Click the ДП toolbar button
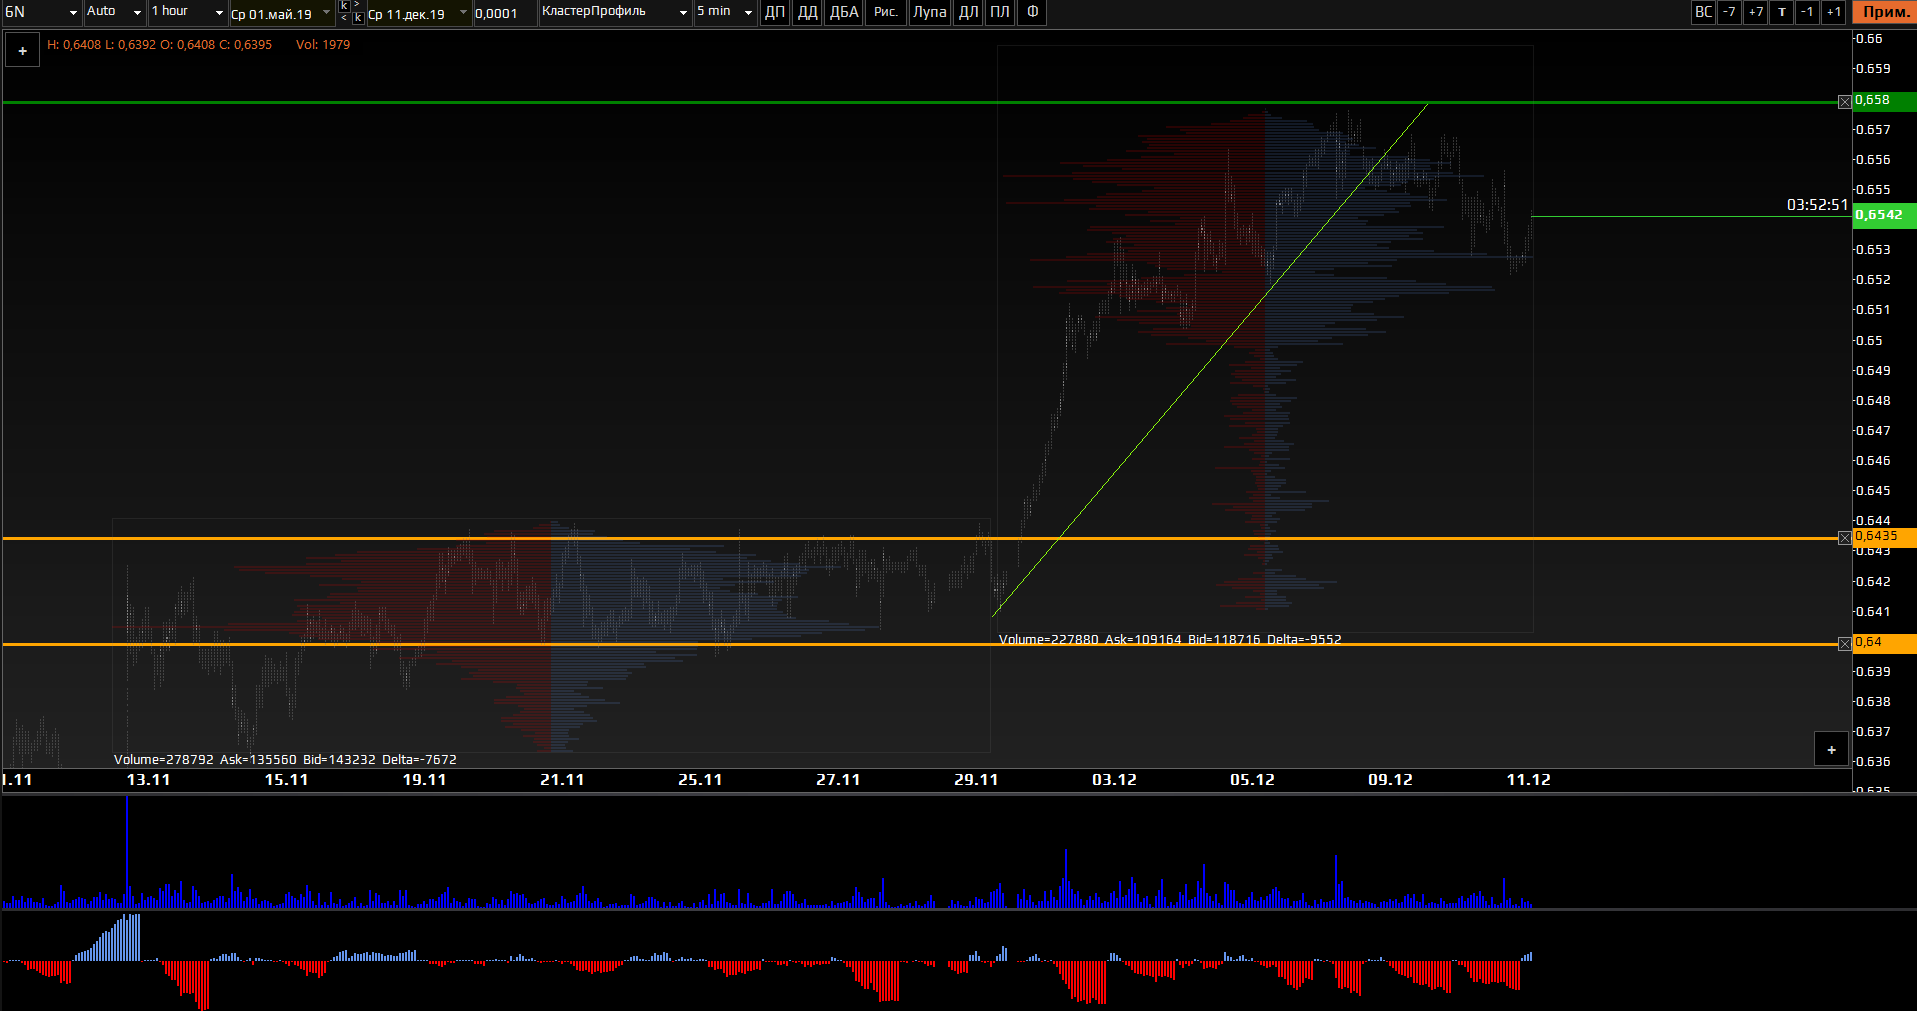 774,12
